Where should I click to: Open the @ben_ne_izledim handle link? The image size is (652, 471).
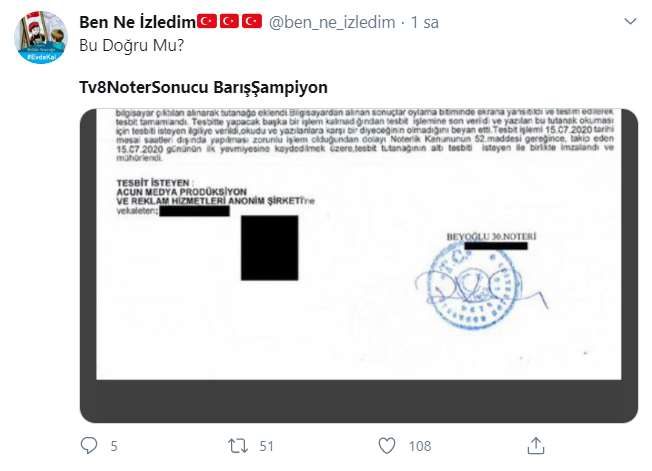click(x=332, y=22)
